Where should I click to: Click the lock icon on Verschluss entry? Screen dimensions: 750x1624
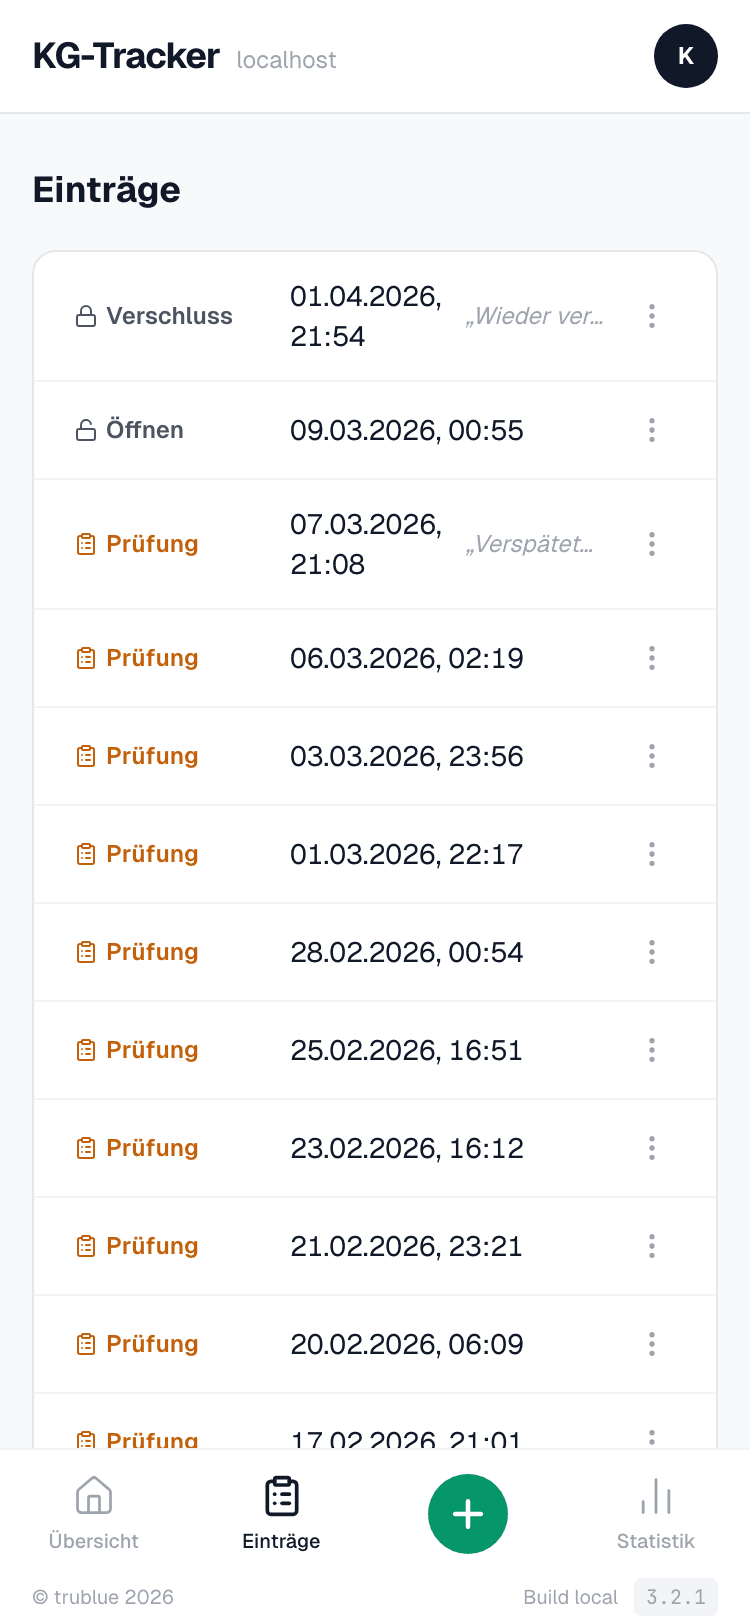pos(86,317)
